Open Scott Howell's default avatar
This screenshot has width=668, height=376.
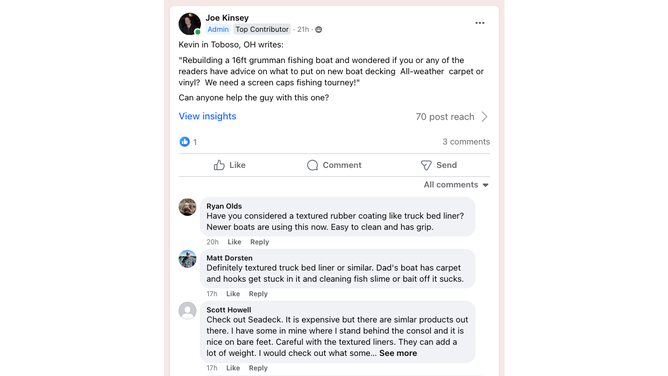tap(187, 310)
